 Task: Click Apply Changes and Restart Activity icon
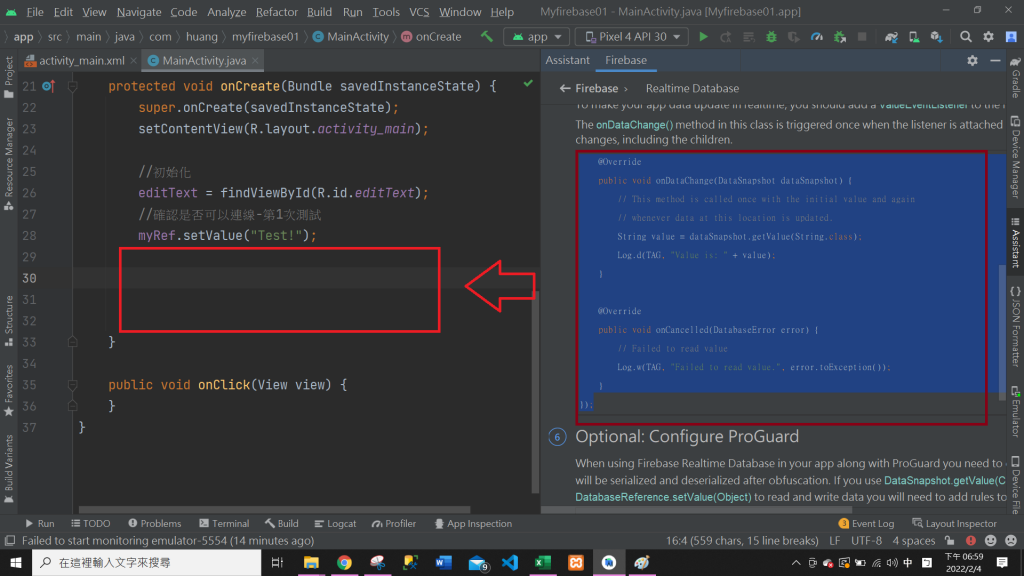726,37
